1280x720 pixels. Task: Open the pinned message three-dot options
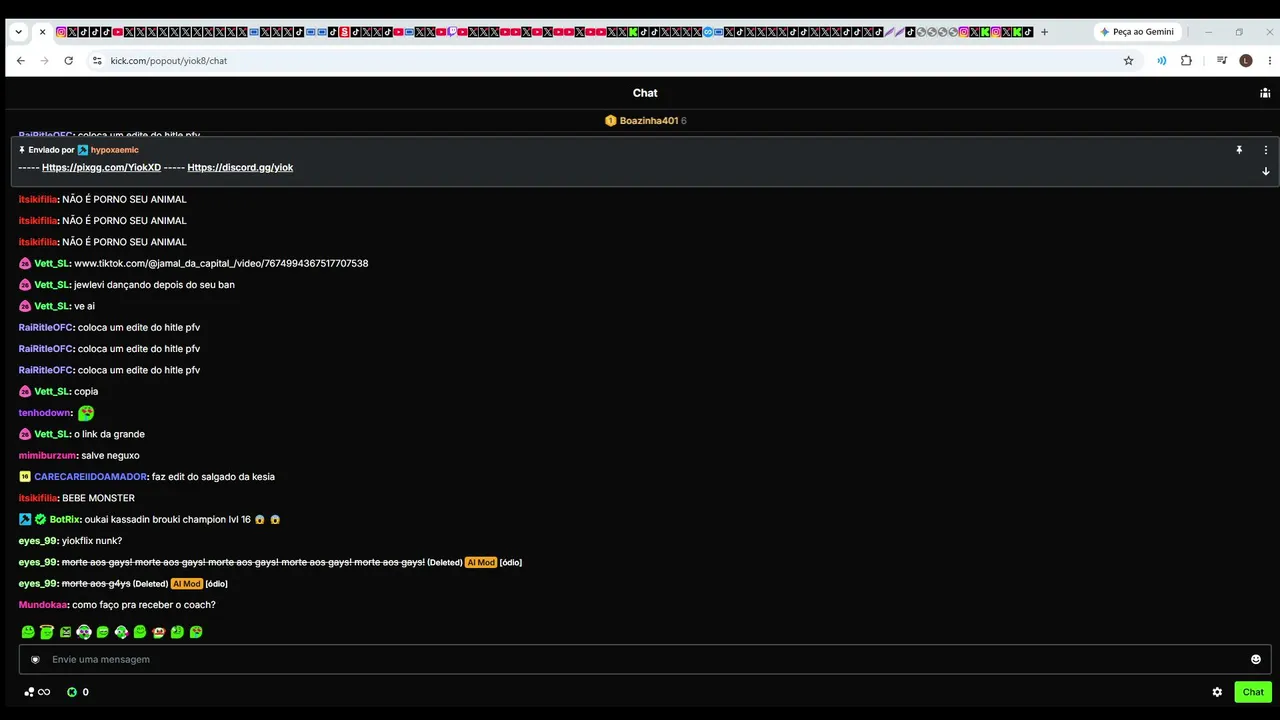pyautogui.click(x=1265, y=150)
